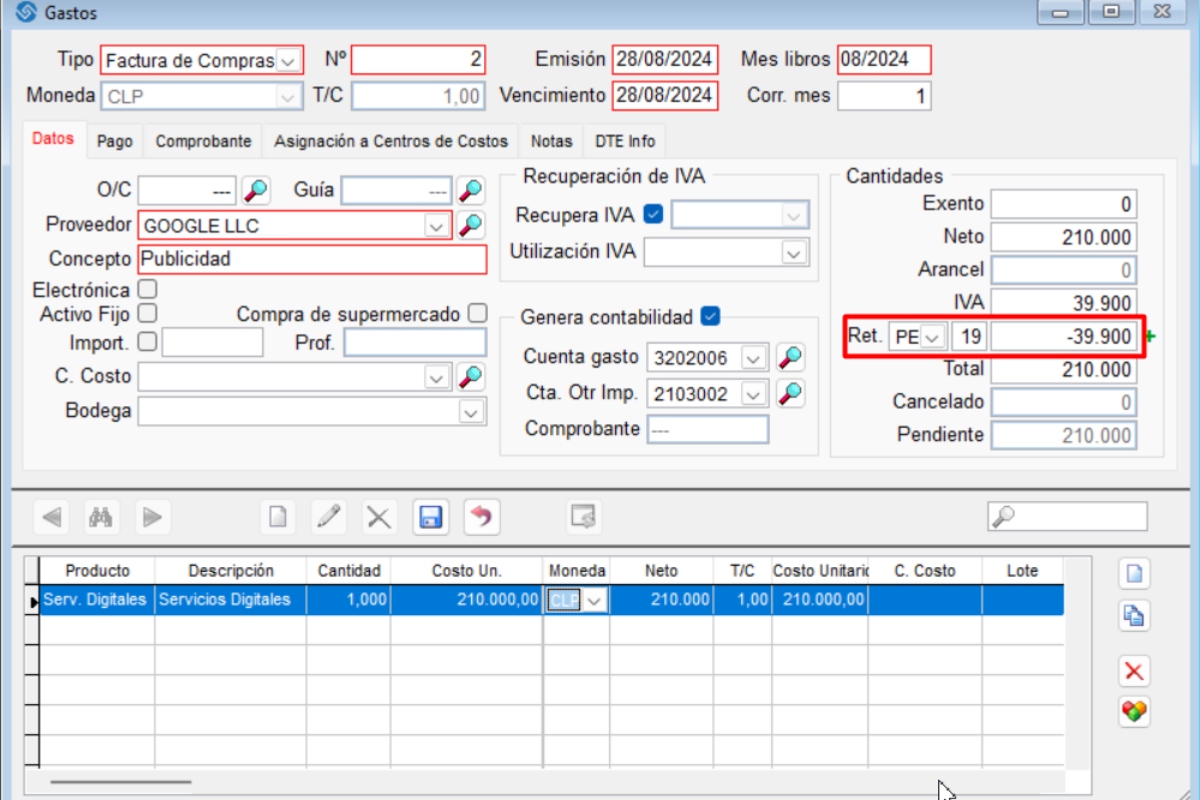Click the Mes libros field
Image resolution: width=1200 pixels, height=800 pixels.
click(884, 60)
